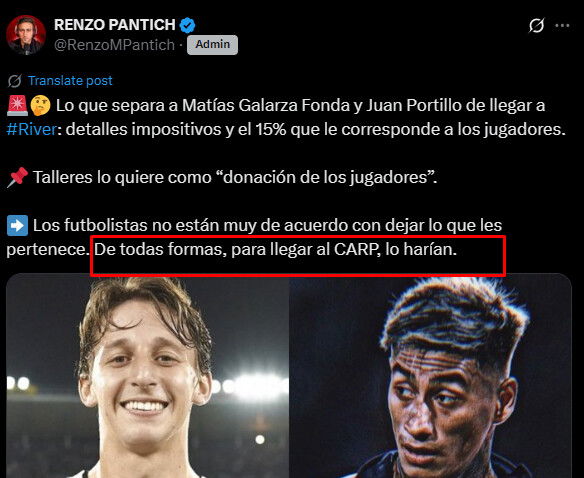Click the Grok icon beside Translate post
584x478 pixels.
(15, 81)
